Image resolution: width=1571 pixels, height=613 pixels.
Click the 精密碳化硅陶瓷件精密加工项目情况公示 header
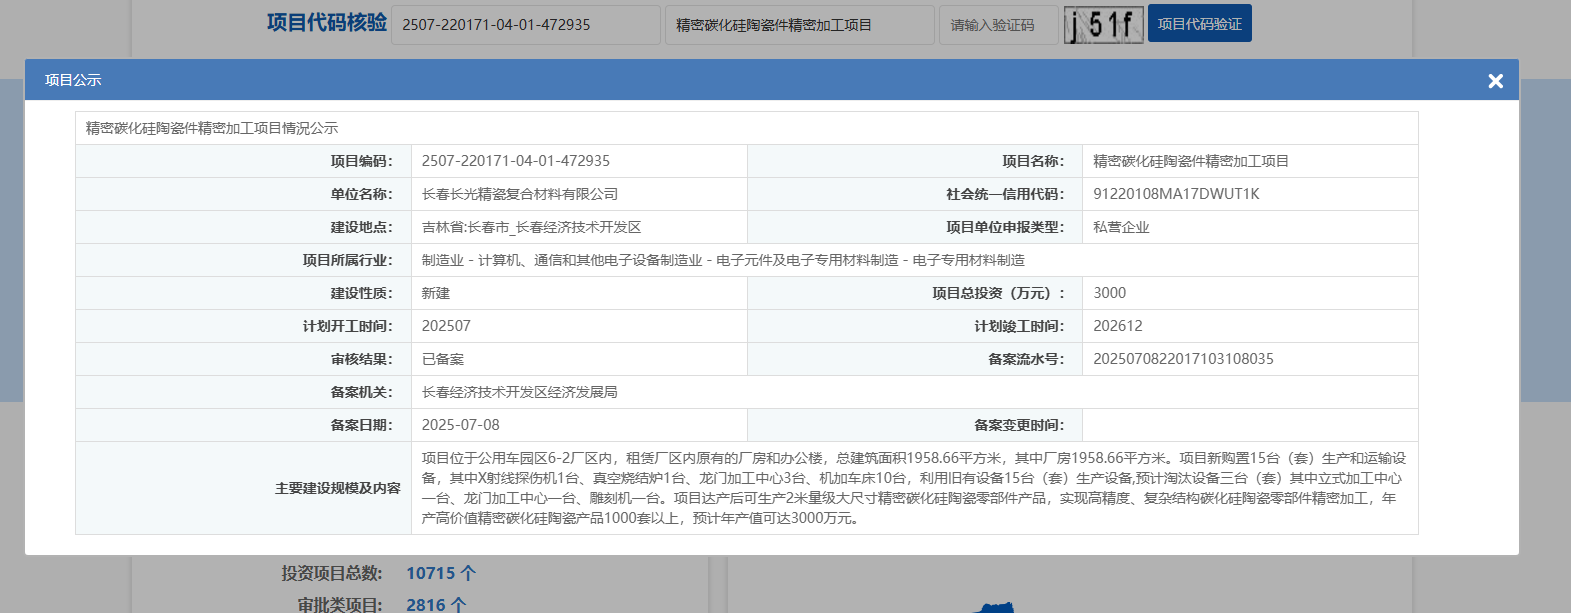212,128
